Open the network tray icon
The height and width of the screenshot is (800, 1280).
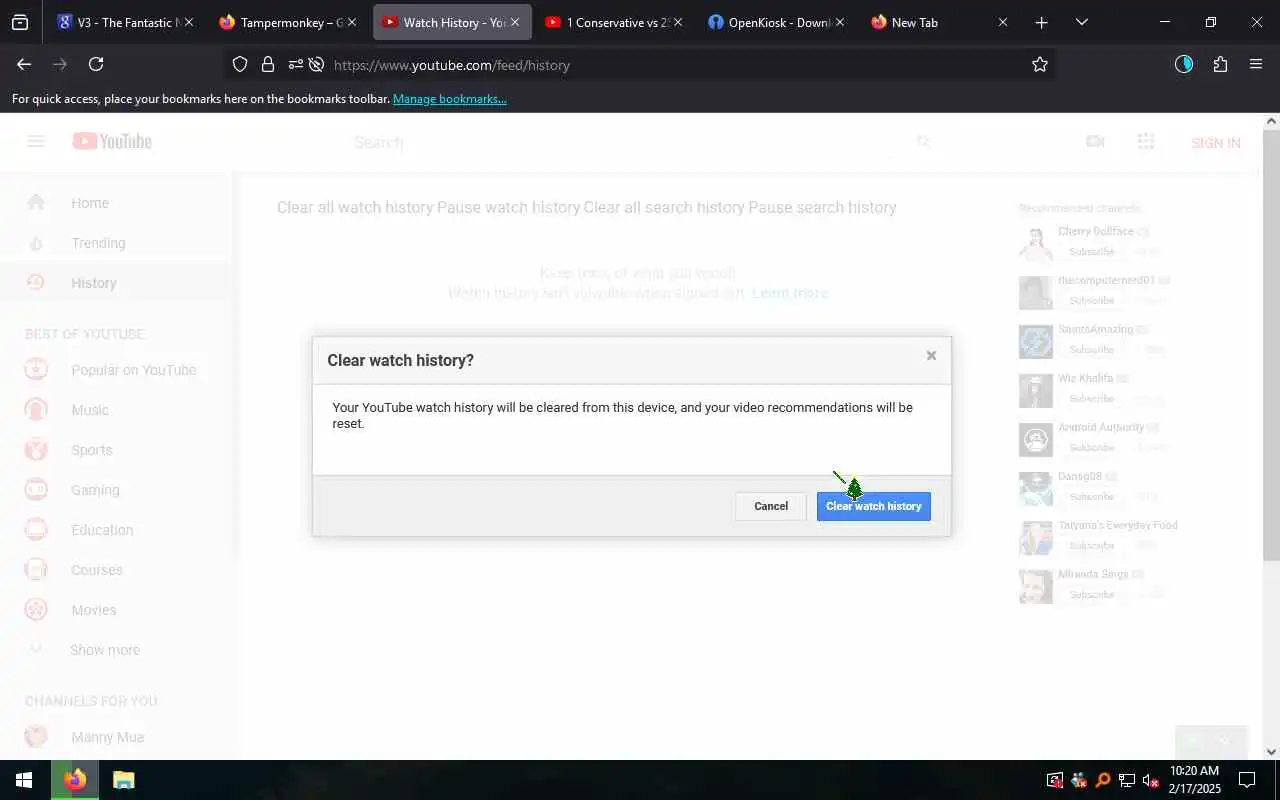[1127, 780]
